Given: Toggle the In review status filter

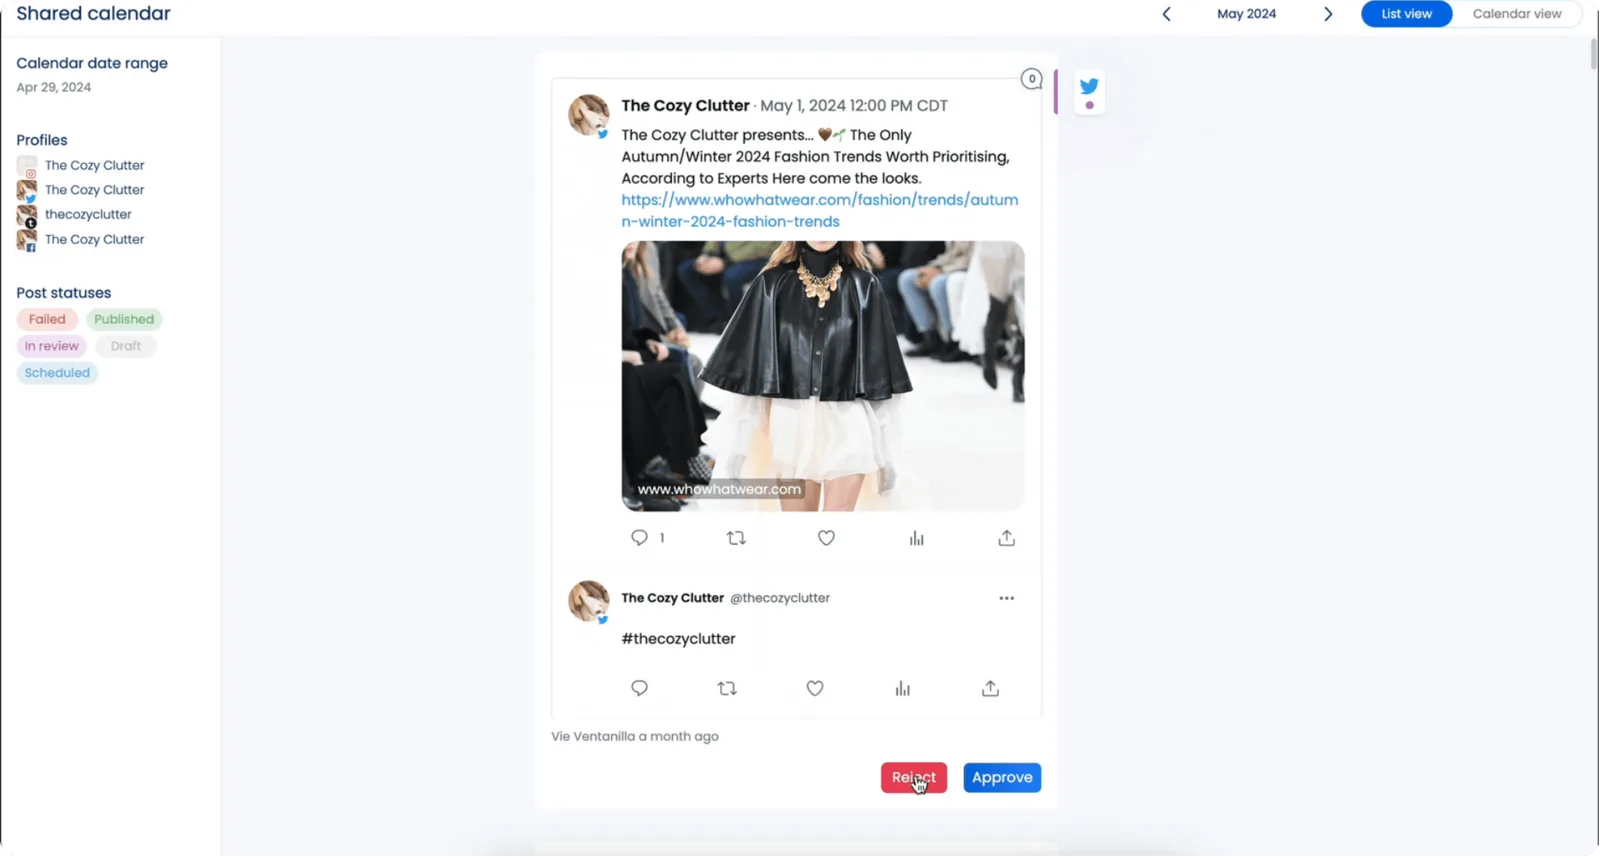Looking at the screenshot, I should 51,346.
